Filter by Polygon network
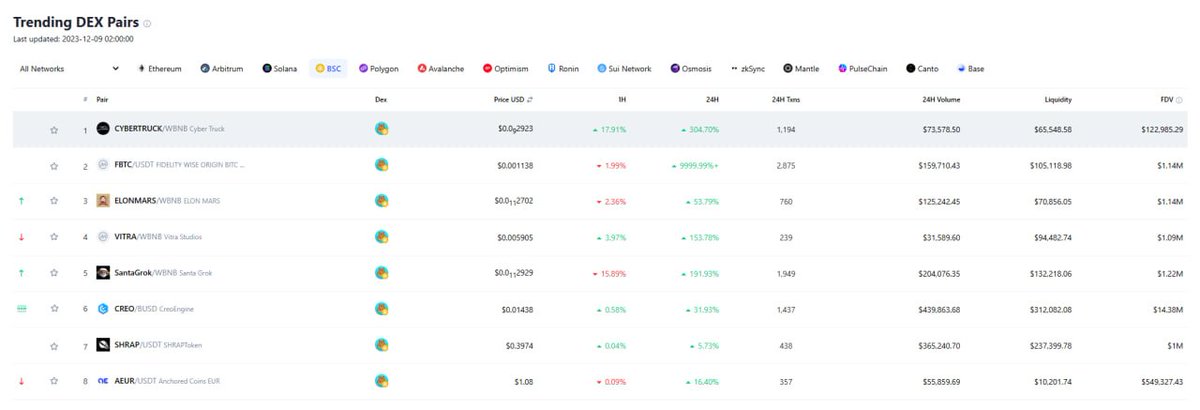The height and width of the screenshot is (410, 1200). [x=379, y=69]
